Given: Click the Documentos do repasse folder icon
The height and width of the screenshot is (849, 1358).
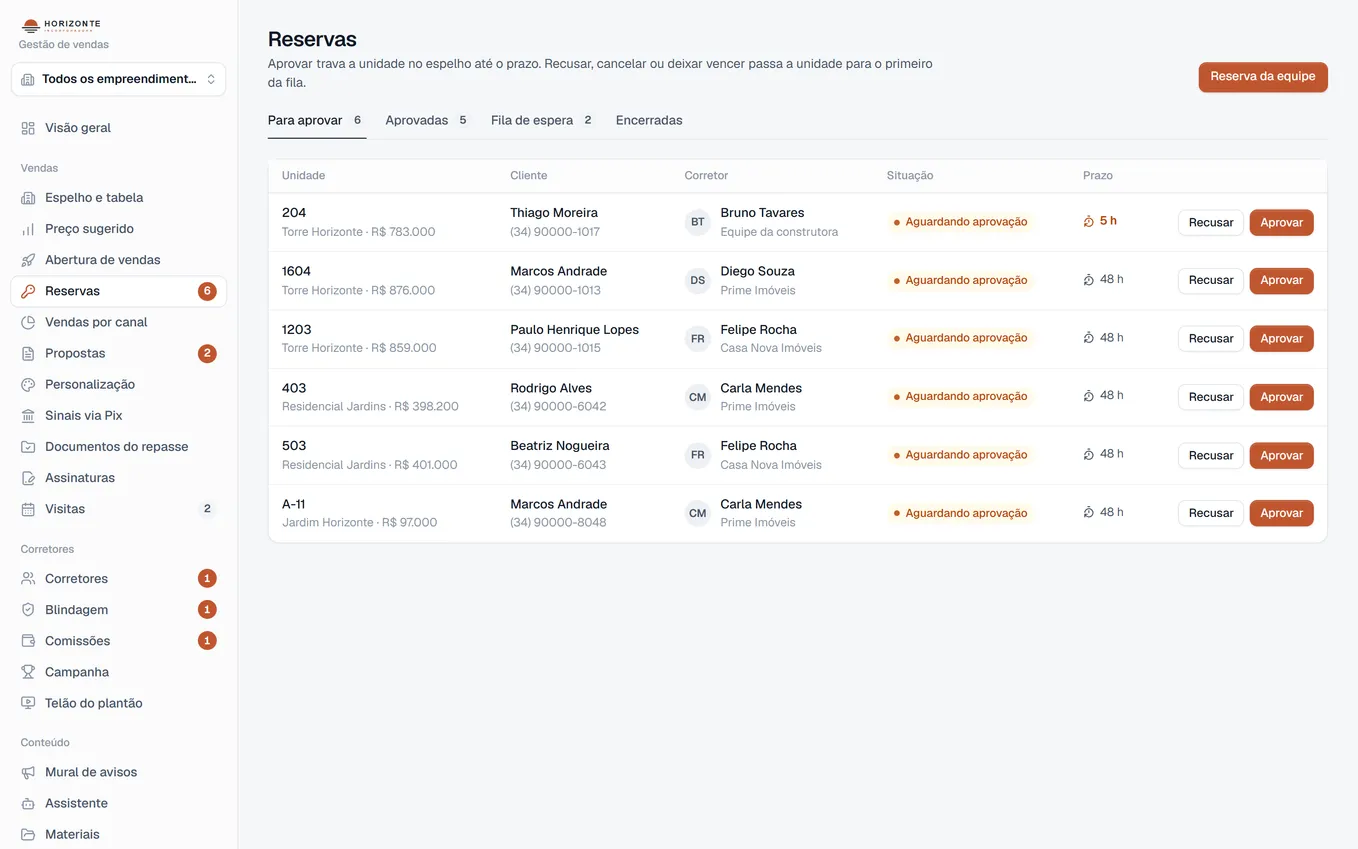Looking at the screenshot, I should 28,447.
